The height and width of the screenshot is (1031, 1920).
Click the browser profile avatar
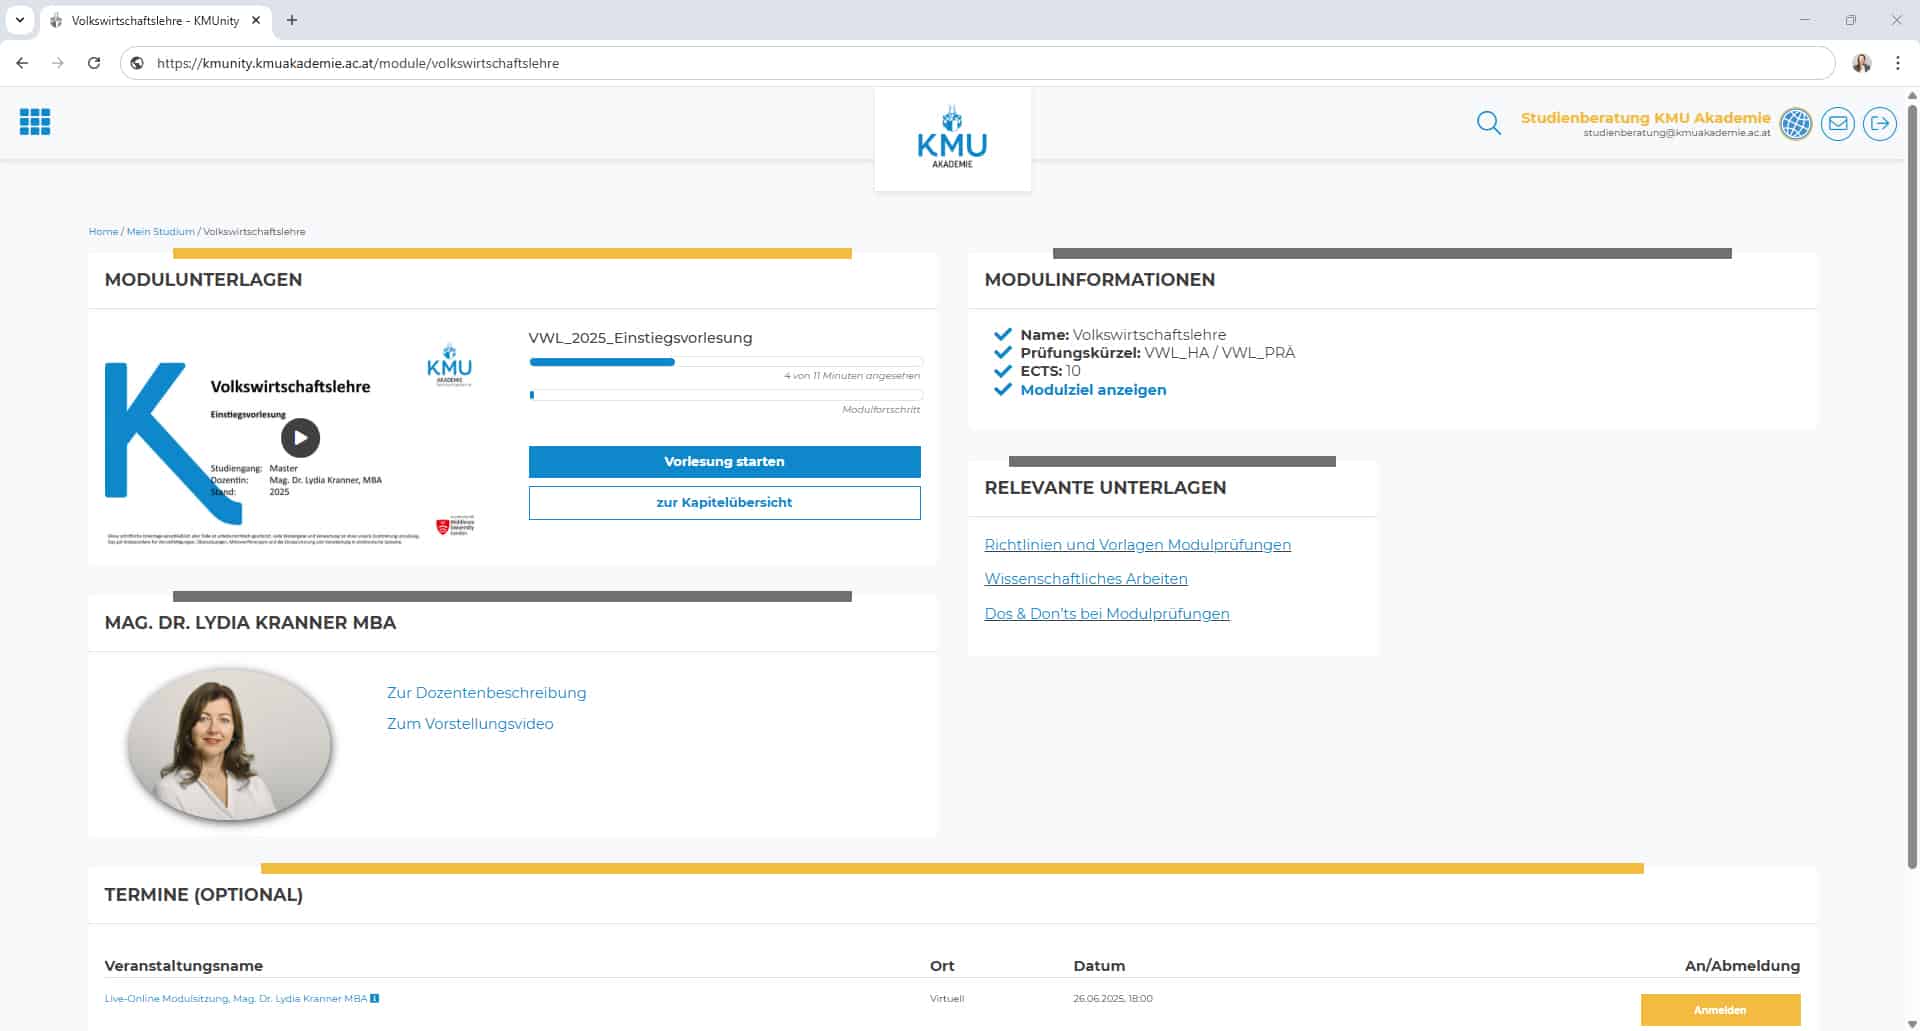point(1861,63)
